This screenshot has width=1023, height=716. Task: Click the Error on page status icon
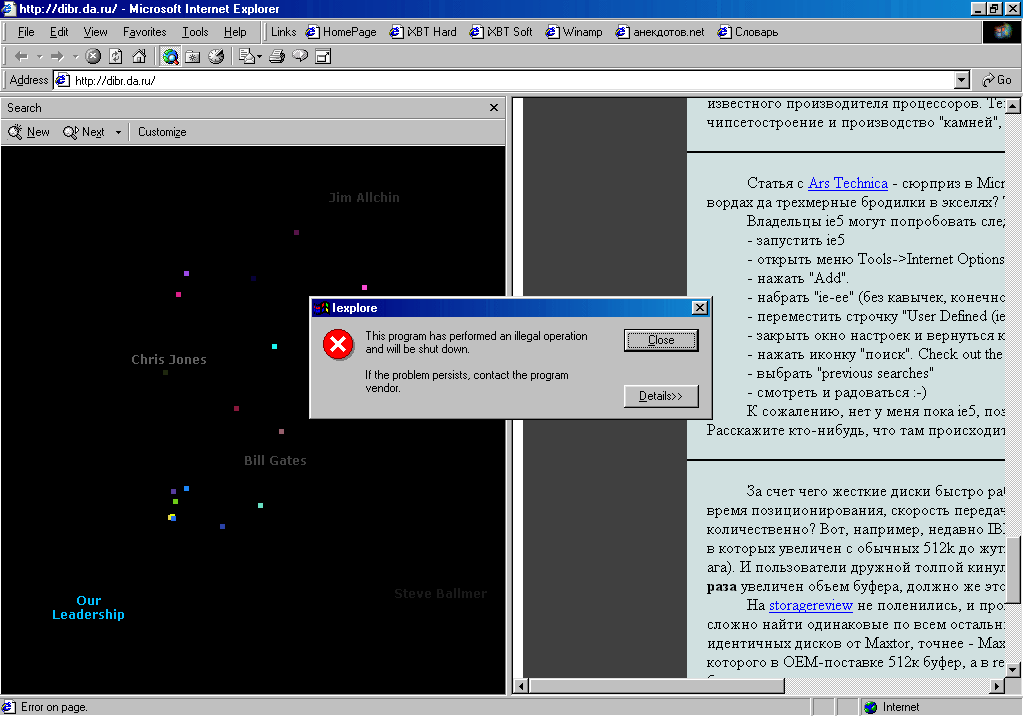8,707
